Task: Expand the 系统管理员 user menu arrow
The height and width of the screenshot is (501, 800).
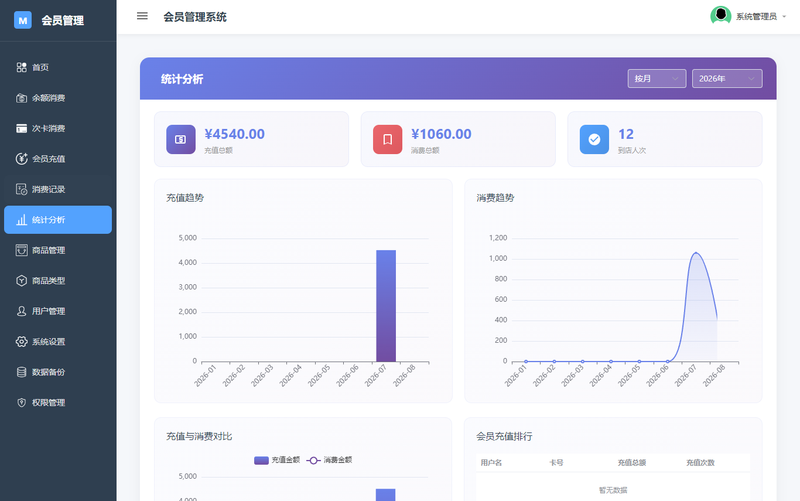Action: click(x=784, y=17)
